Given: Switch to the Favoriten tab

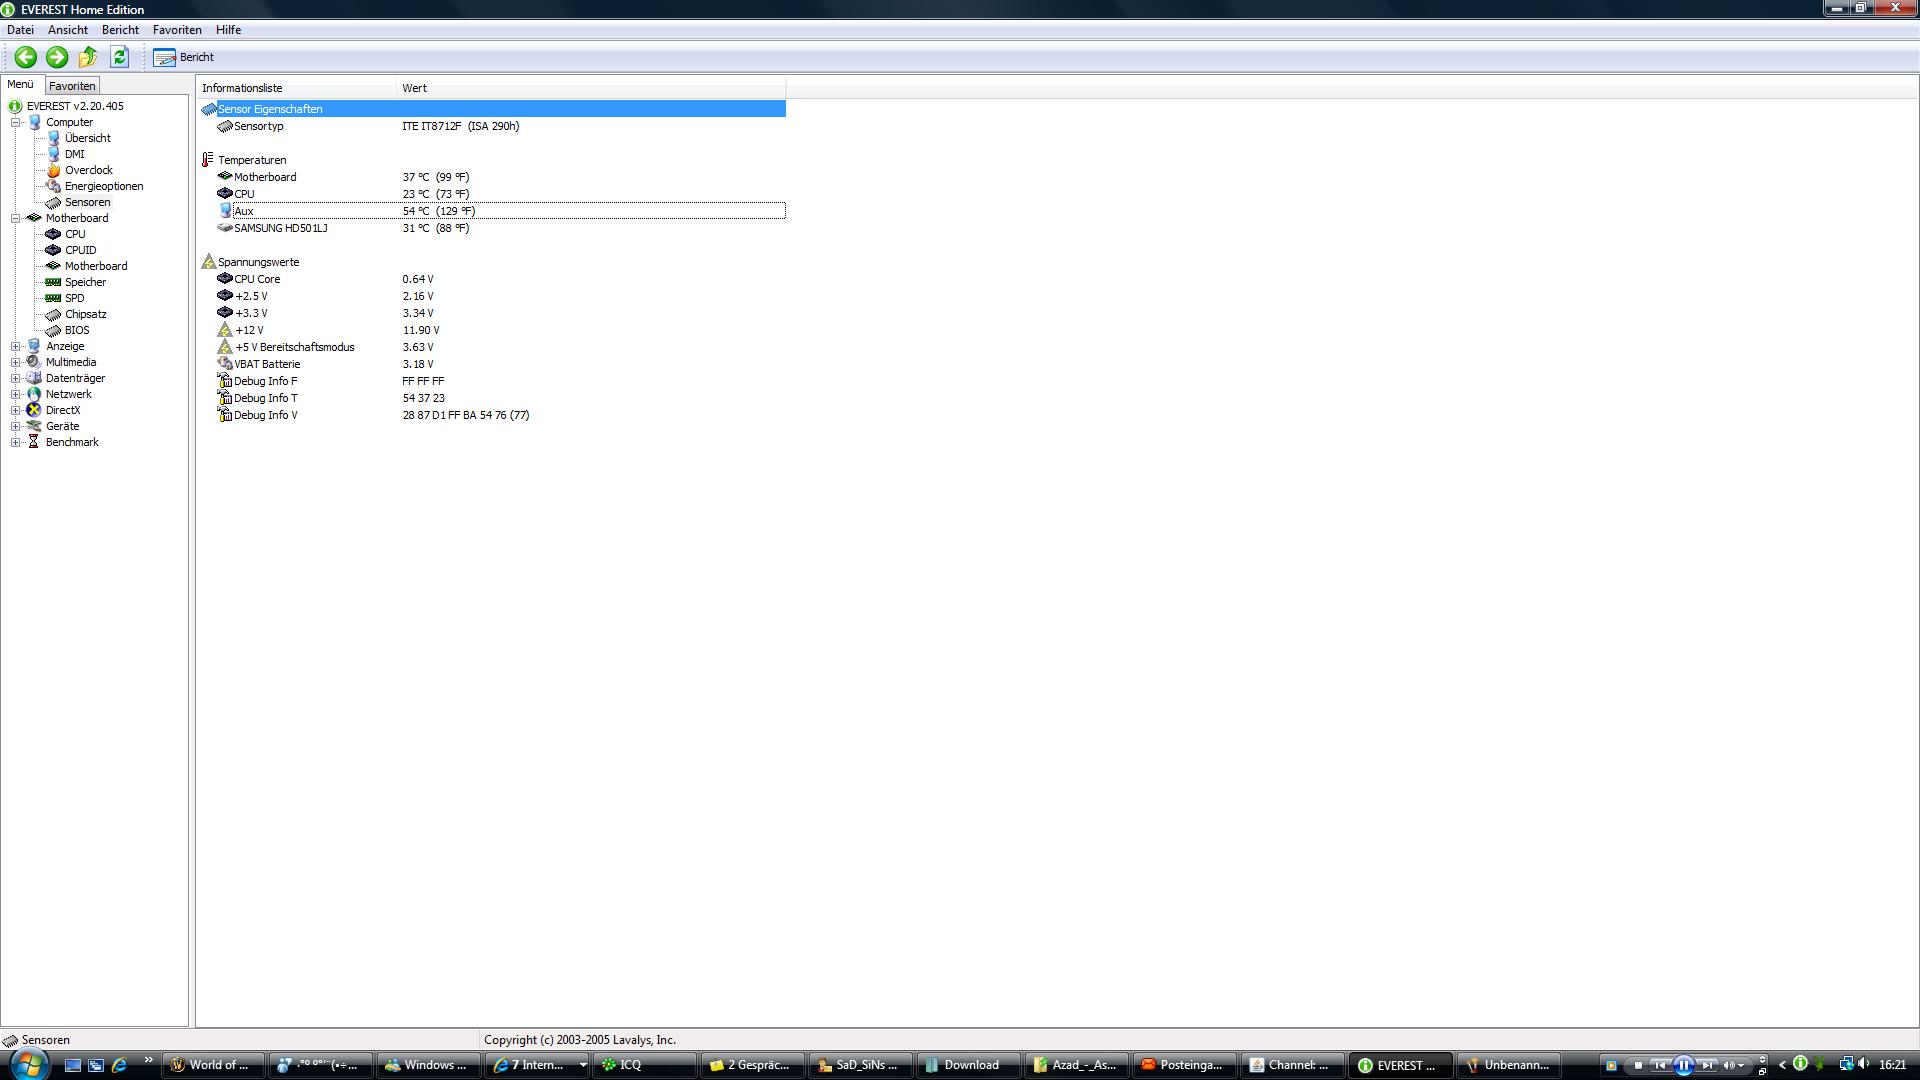Looking at the screenshot, I should point(72,86).
